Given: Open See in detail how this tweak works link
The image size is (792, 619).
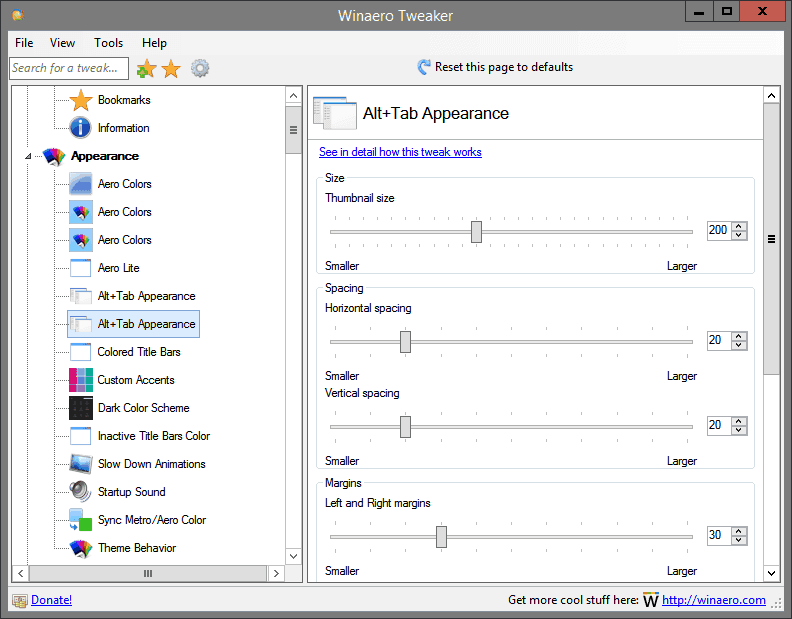Looking at the screenshot, I should [x=400, y=152].
